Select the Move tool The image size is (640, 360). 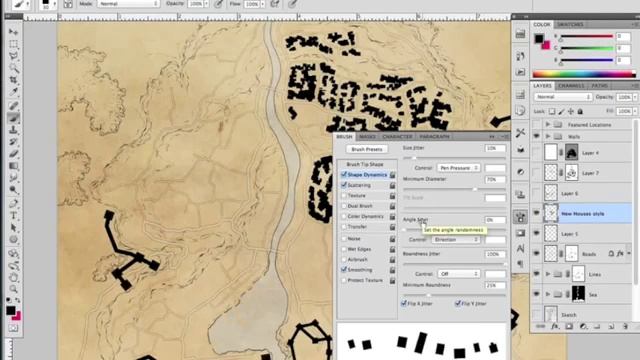(13, 32)
